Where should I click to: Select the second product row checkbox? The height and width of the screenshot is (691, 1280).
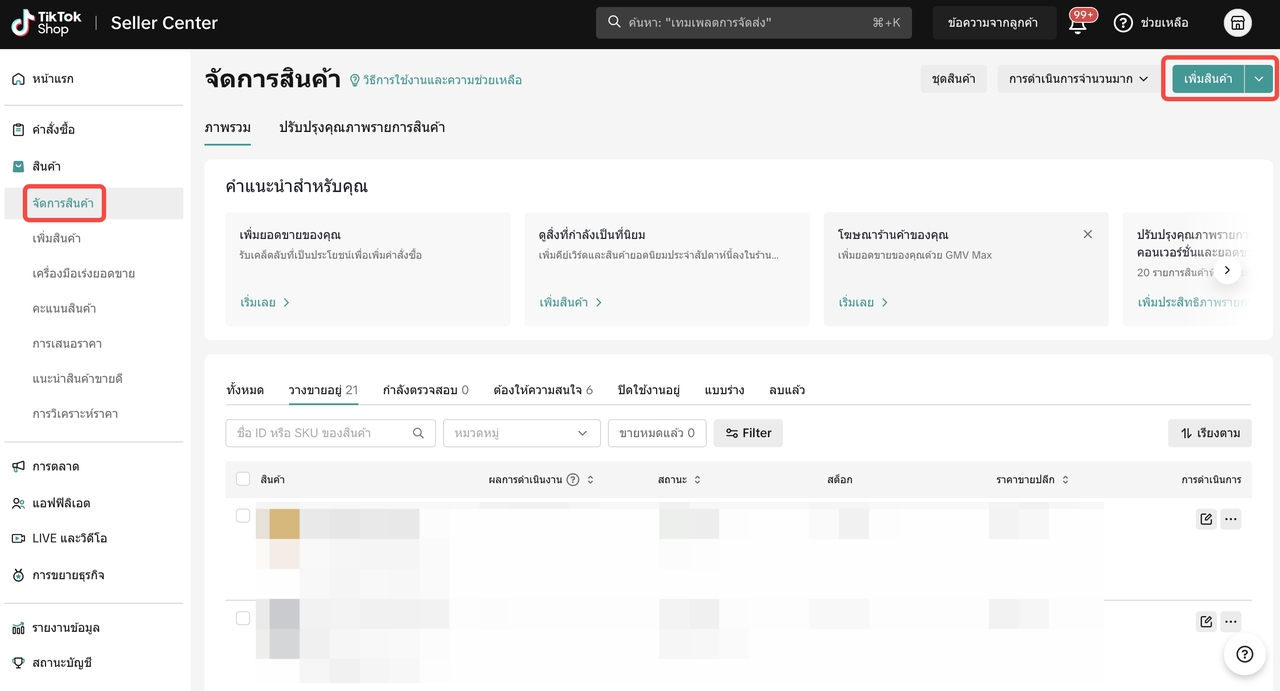[x=243, y=618]
